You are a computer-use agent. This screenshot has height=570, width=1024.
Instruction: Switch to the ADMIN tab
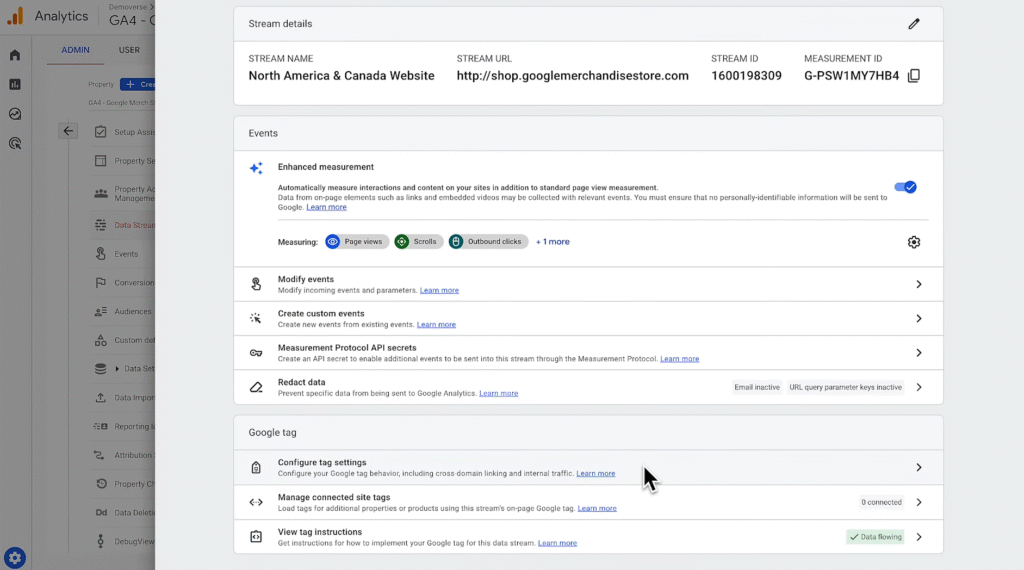pos(76,50)
